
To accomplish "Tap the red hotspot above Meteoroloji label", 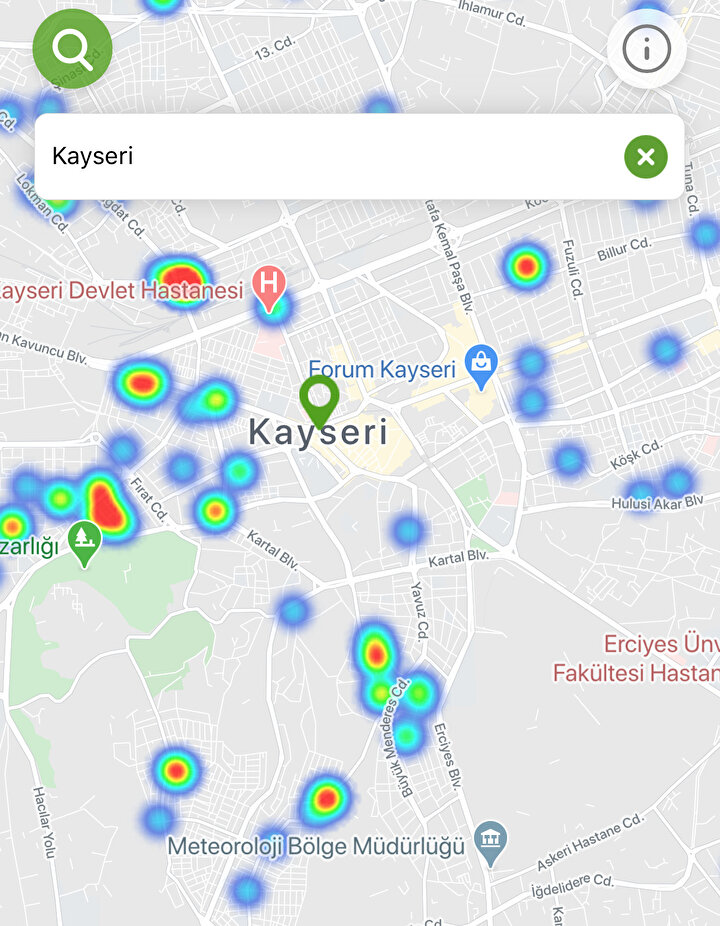I will coord(325,798).
